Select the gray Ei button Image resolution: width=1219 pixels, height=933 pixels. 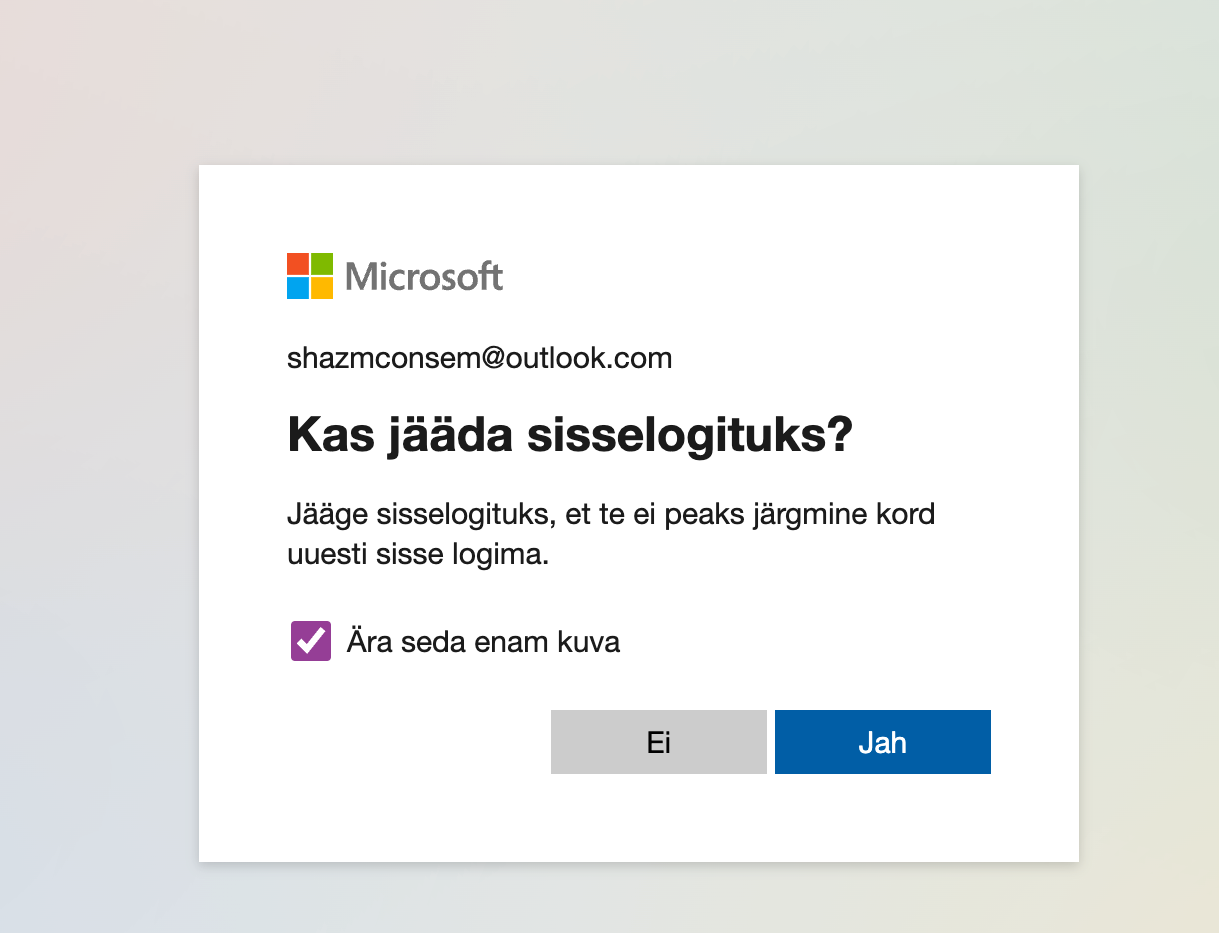(659, 742)
